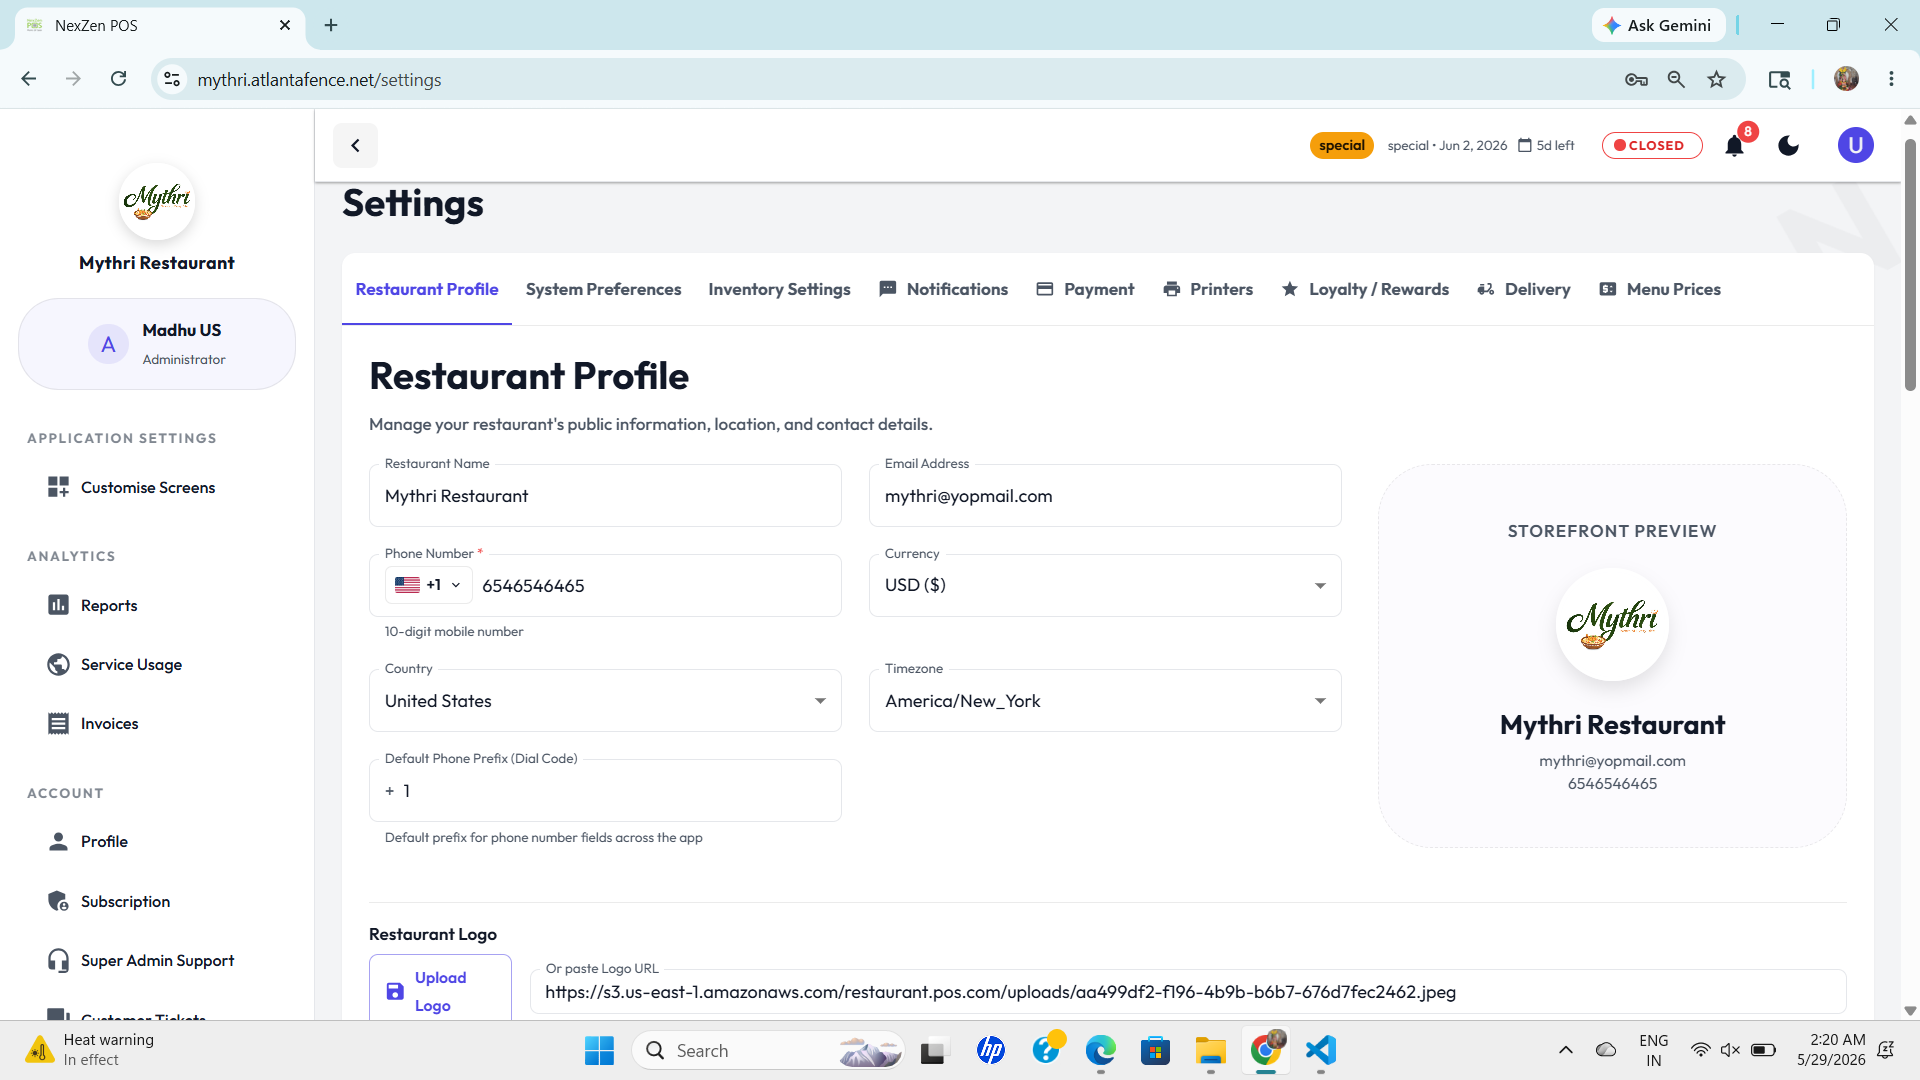Open the user avatar U menu
The width and height of the screenshot is (1920, 1080).
pyautogui.click(x=1855, y=146)
